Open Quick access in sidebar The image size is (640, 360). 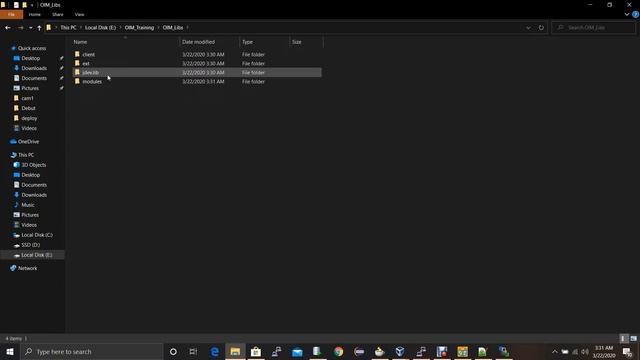point(32,48)
